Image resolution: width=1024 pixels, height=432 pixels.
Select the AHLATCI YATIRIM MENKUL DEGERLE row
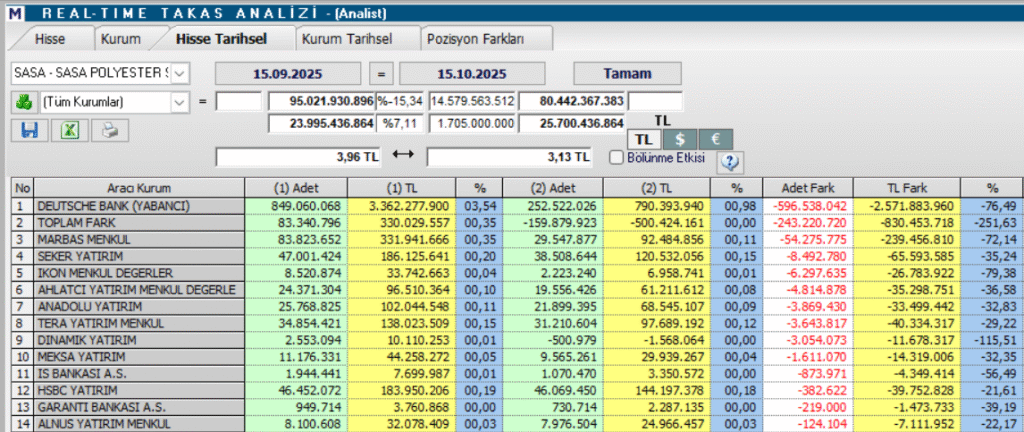click(517, 290)
